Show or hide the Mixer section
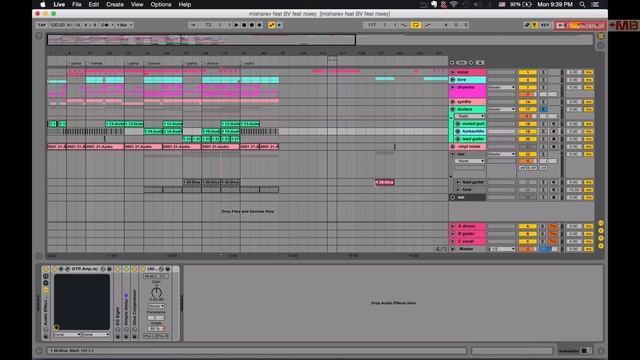This screenshot has width=640, height=360. (x=601, y=238)
